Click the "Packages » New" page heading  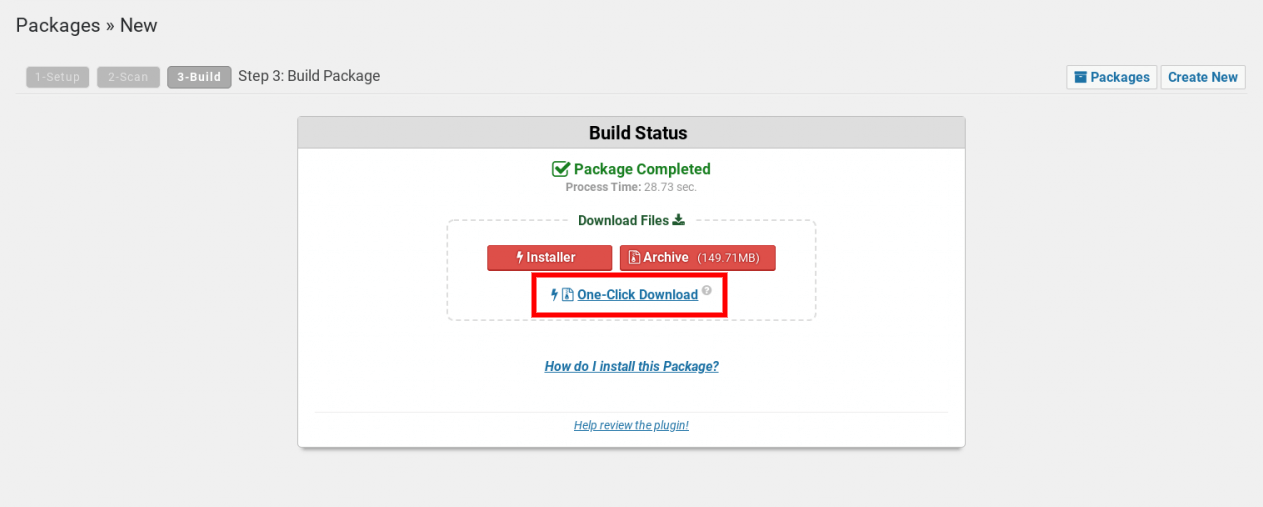(x=86, y=26)
